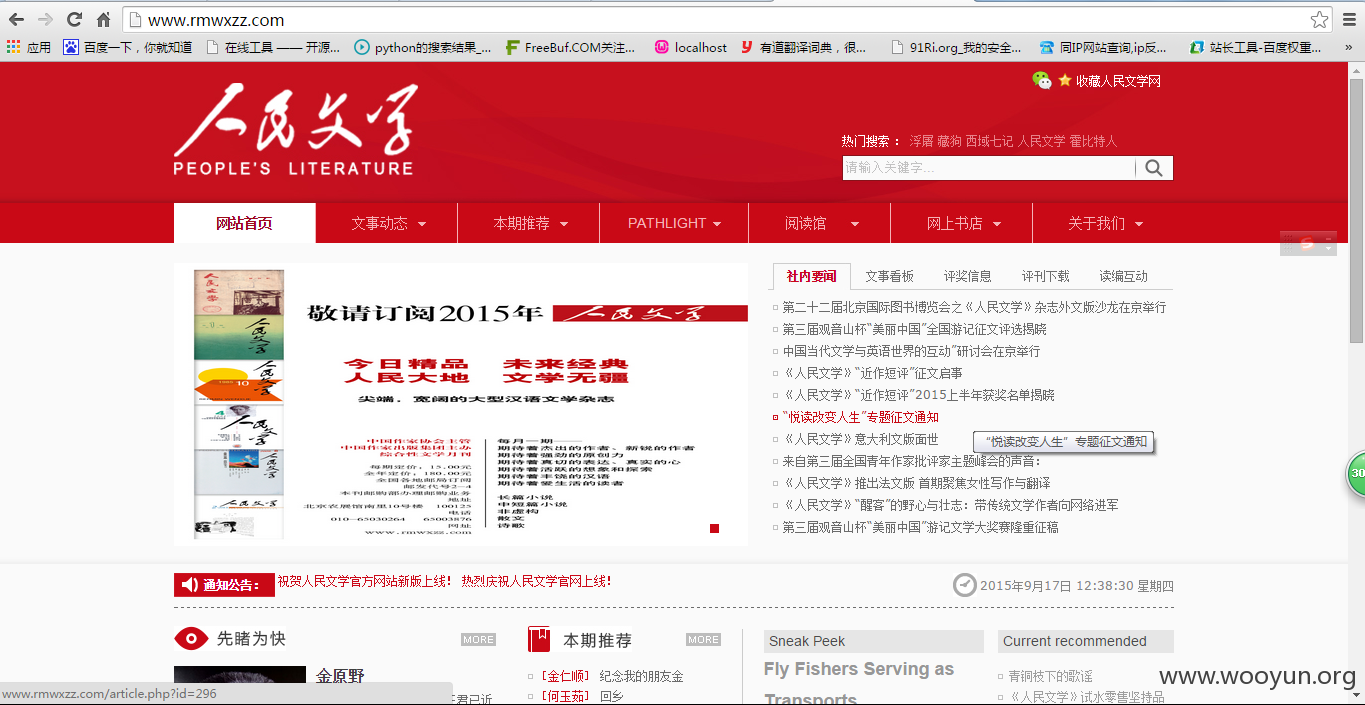The width and height of the screenshot is (1365, 705).
Task: Open the [金仁顺] 纪念我的朋友金 article
Action: point(612,676)
